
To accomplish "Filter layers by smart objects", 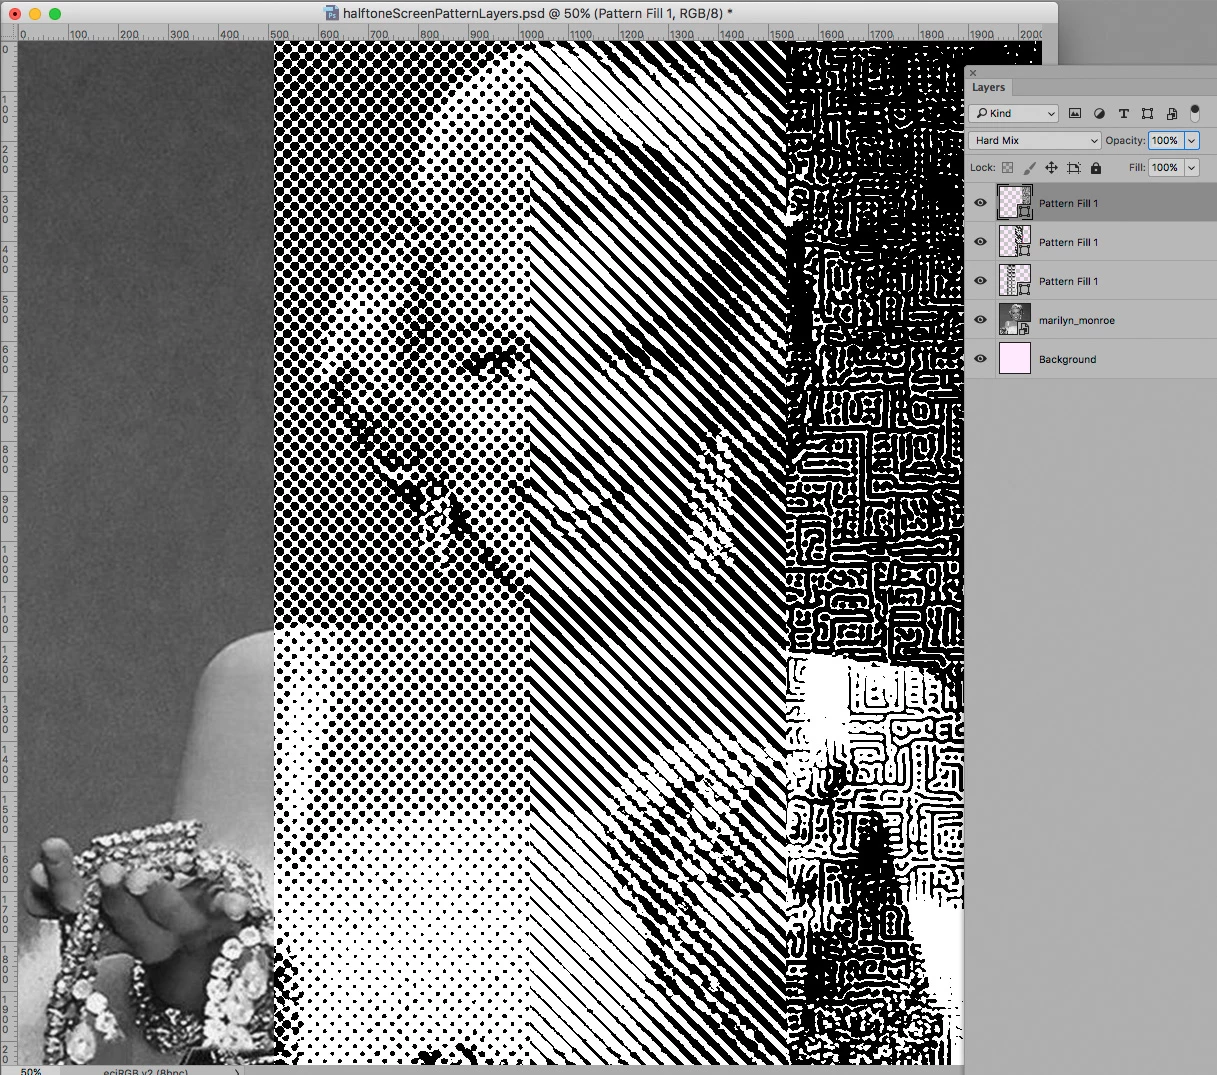I will [x=1172, y=114].
